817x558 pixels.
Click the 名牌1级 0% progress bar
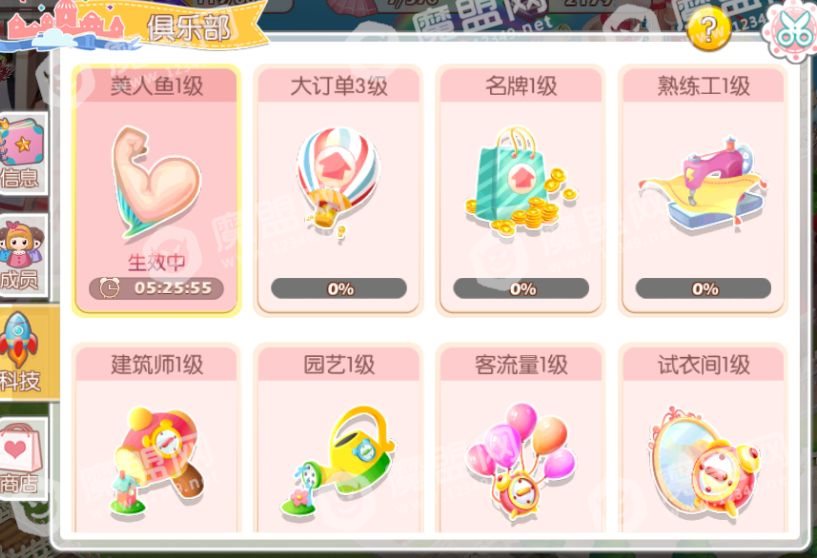pyautogui.click(x=521, y=288)
